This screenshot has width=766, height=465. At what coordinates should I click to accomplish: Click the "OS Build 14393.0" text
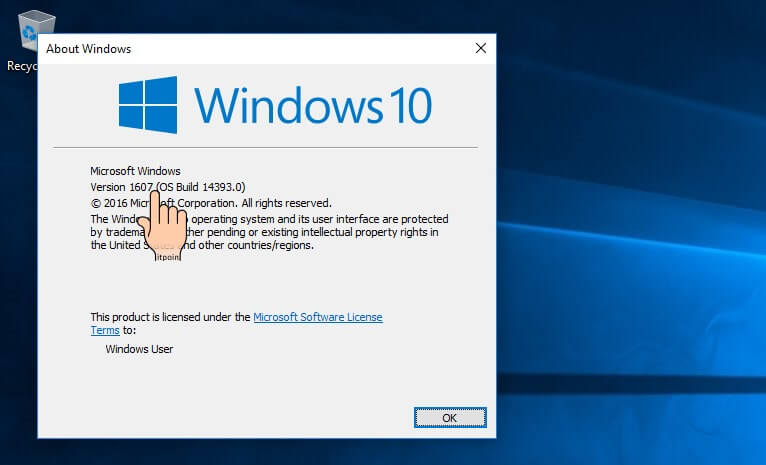coord(201,187)
